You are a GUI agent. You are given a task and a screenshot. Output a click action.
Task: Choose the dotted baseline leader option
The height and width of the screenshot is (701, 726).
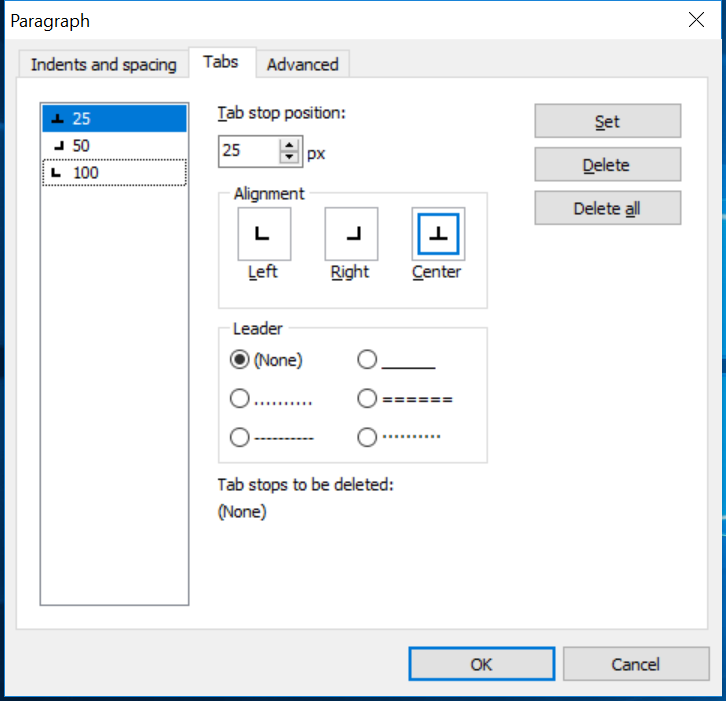pyautogui.click(x=240, y=399)
